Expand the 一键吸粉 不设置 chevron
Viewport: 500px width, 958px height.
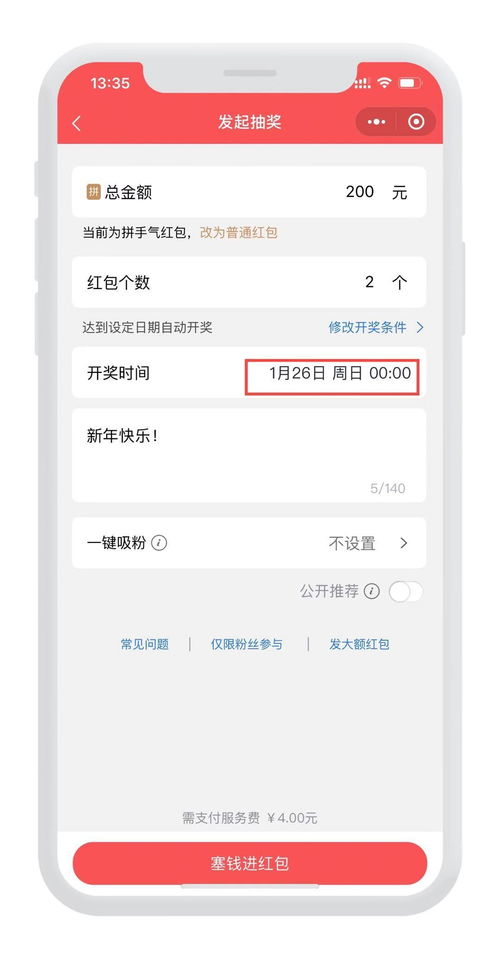coord(403,543)
